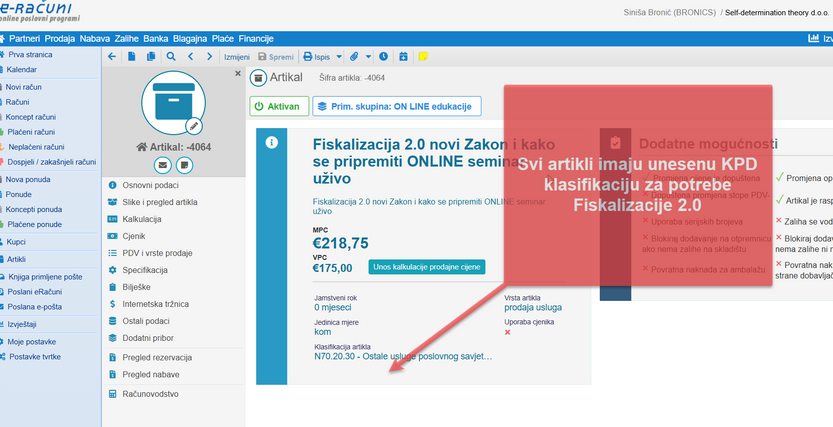Go to Prva stranica in sidebar
Image resolution: width=833 pixels, height=427 pixels.
pos(30,54)
